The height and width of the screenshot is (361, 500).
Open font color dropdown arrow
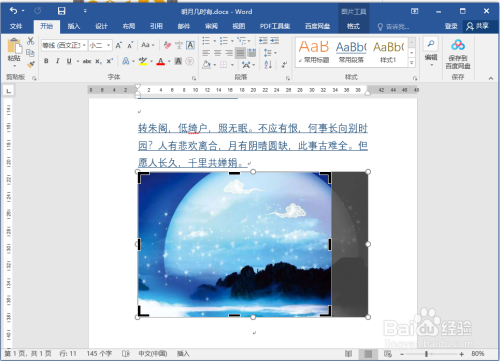169,61
